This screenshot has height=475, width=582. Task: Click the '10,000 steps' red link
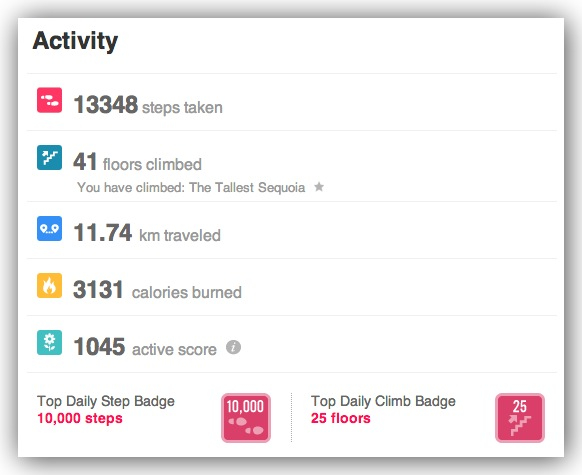(80, 419)
